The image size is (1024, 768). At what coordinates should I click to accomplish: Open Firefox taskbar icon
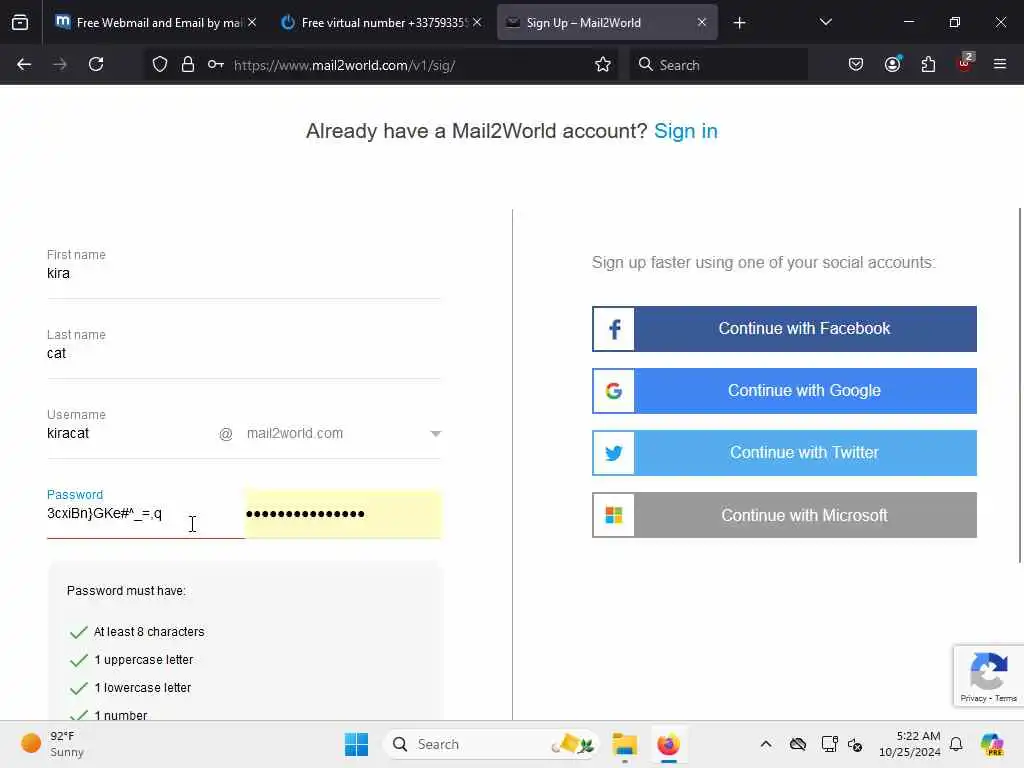pos(668,744)
